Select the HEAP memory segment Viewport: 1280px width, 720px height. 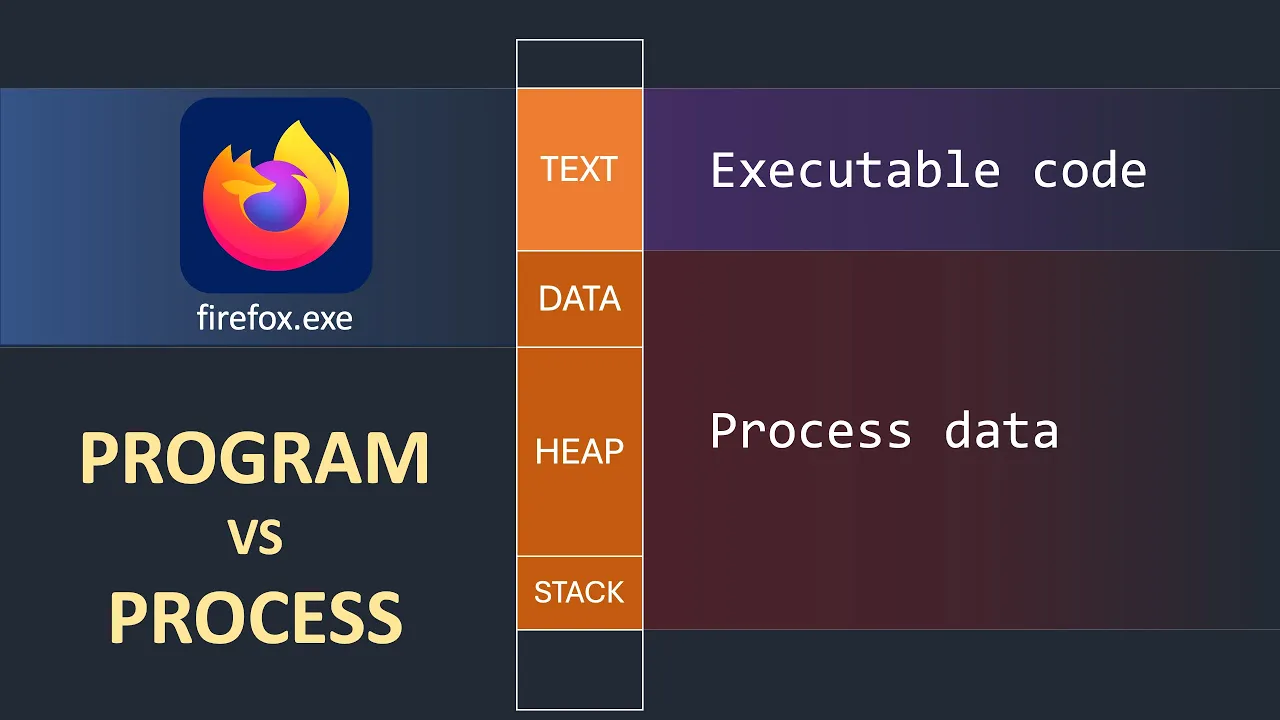point(579,451)
